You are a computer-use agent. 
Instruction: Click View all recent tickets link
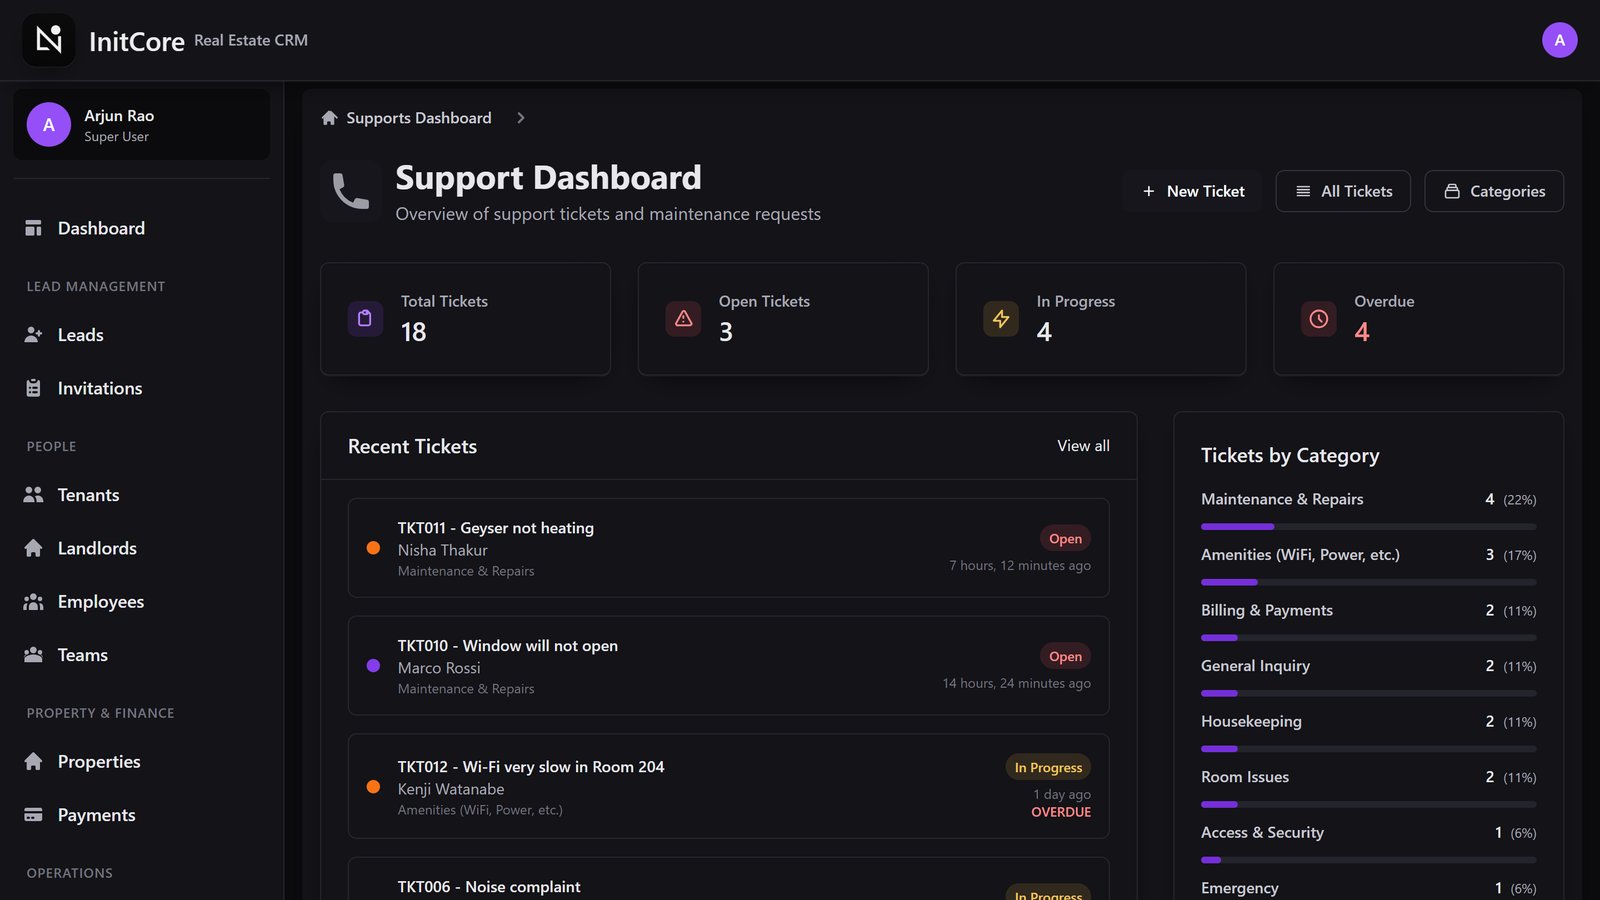[x=1083, y=446]
